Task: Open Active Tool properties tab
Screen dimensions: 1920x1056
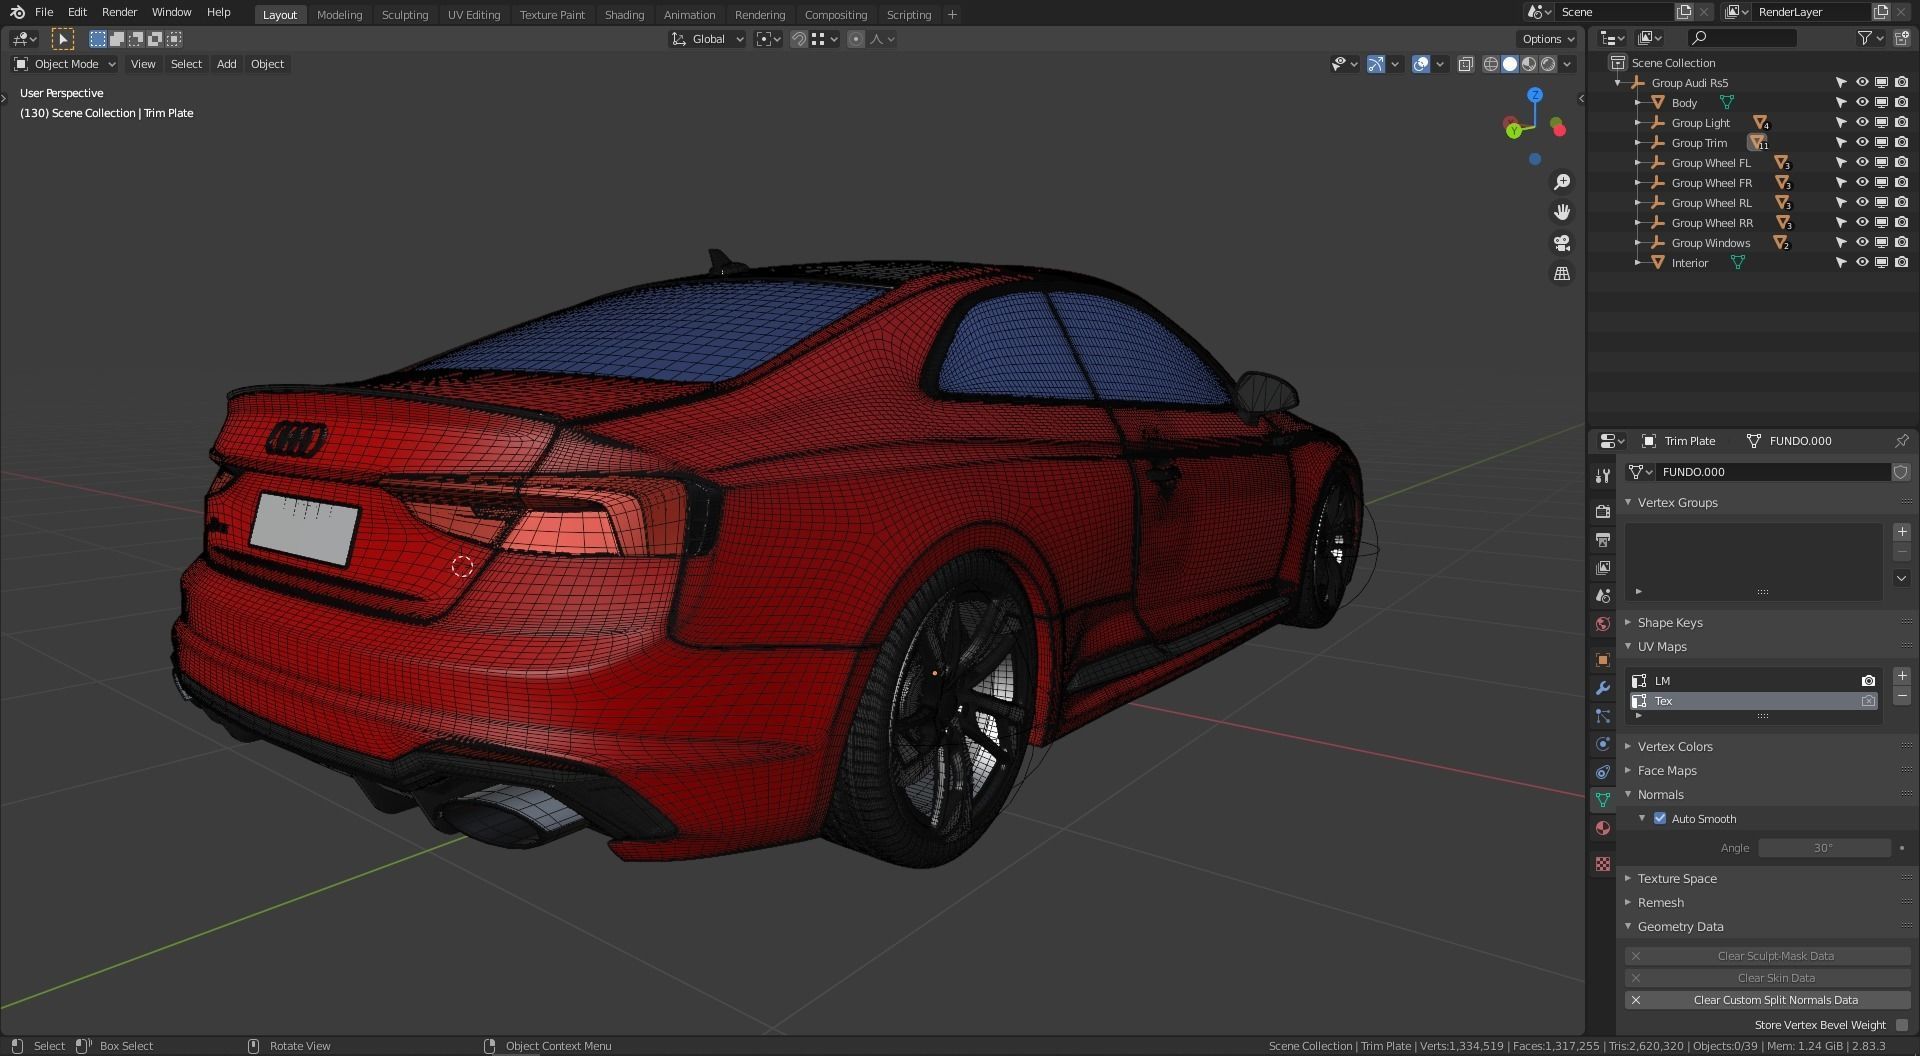Action: coord(1603,476)
